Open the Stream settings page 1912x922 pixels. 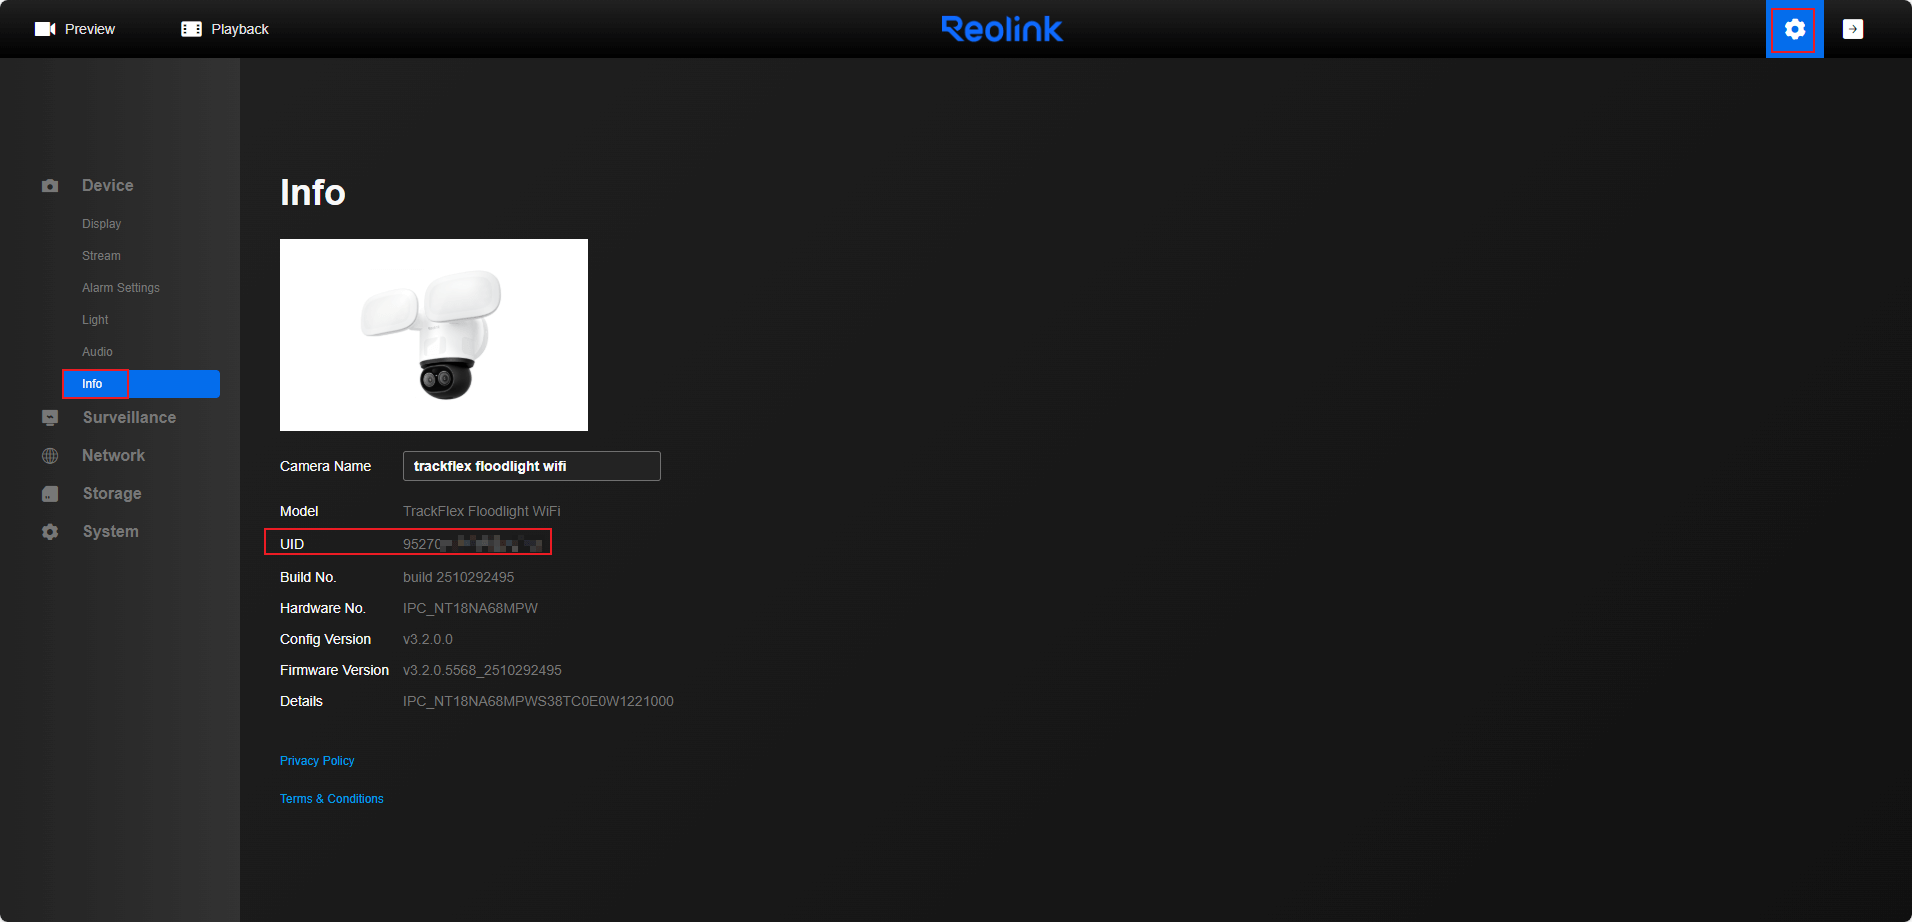(100, 255)
